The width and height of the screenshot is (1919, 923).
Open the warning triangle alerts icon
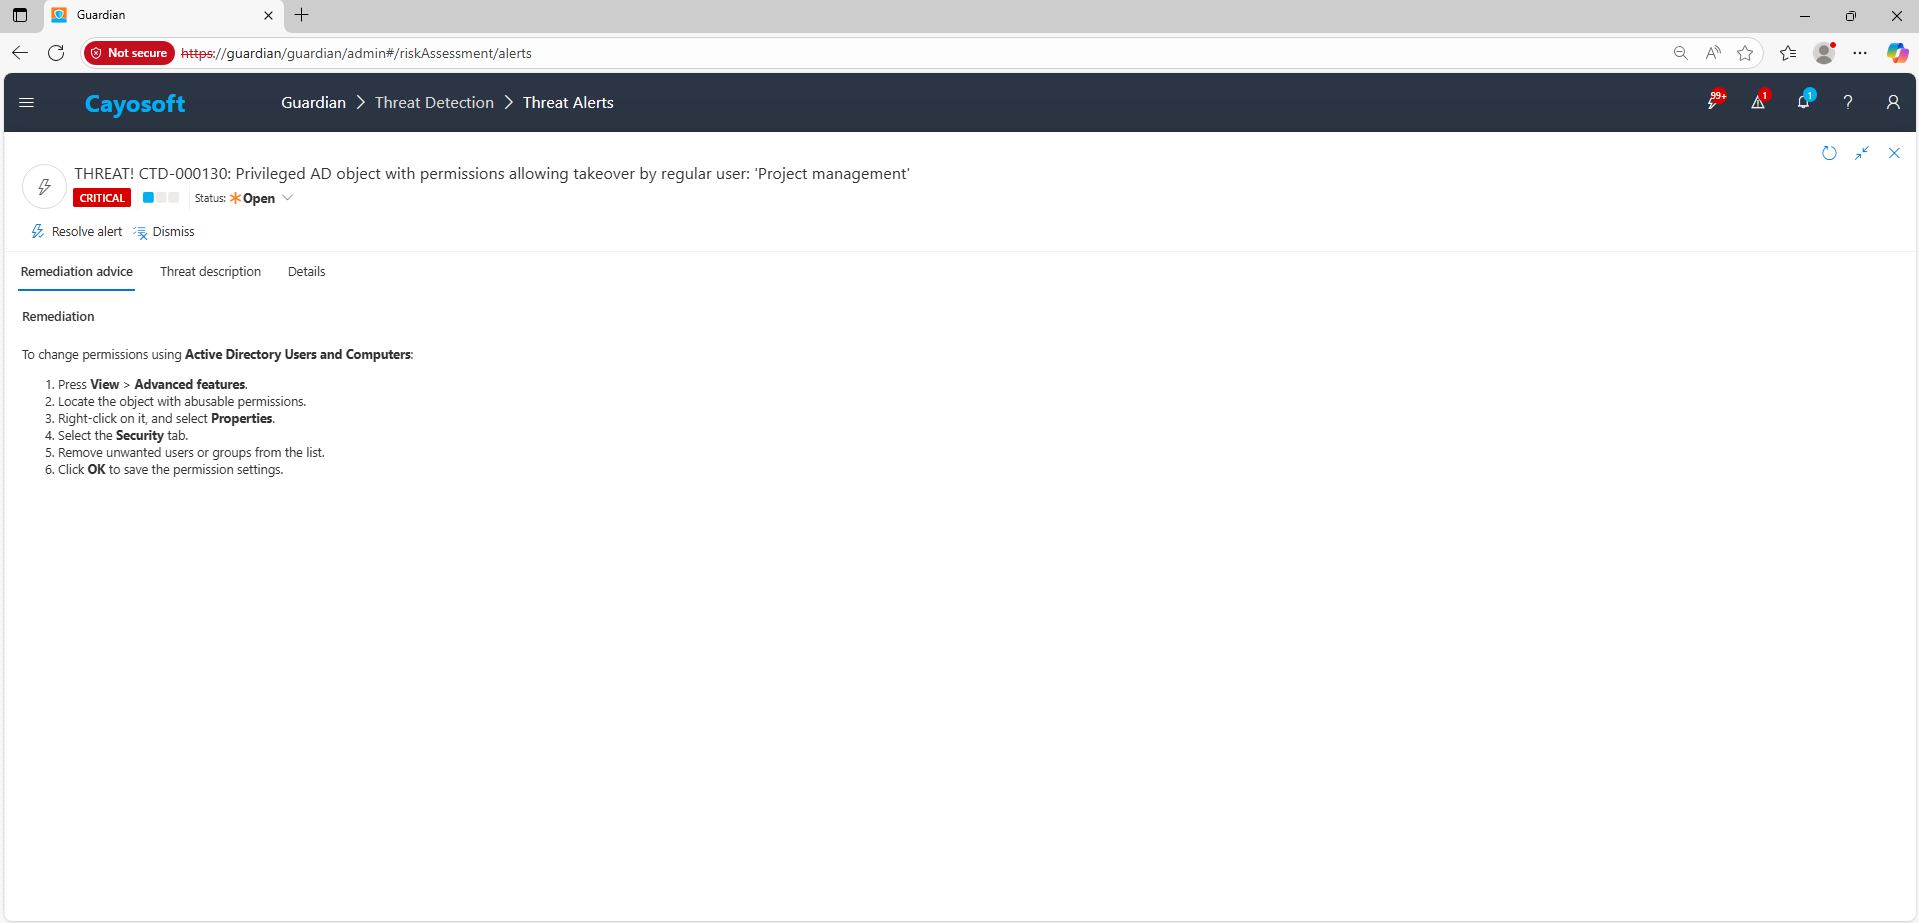coord(1758,102)
